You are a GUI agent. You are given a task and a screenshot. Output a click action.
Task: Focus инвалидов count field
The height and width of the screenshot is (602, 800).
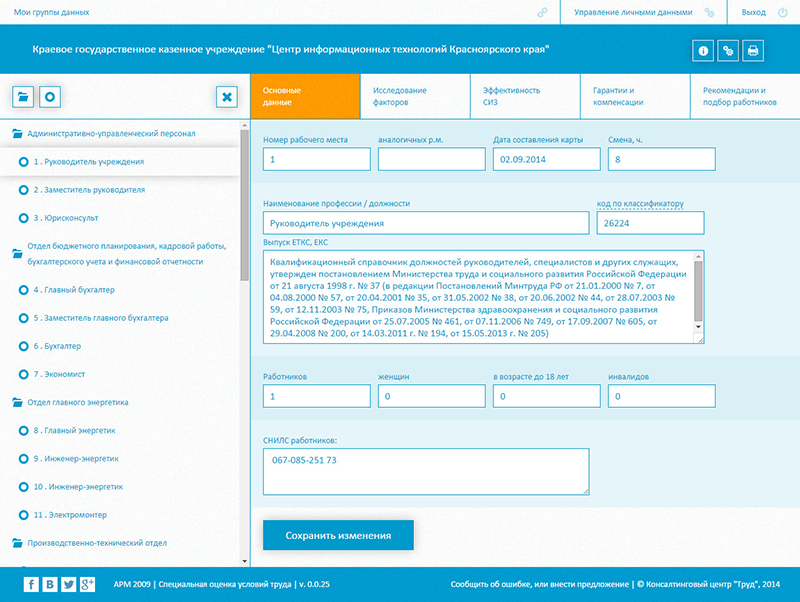point(662,396)
